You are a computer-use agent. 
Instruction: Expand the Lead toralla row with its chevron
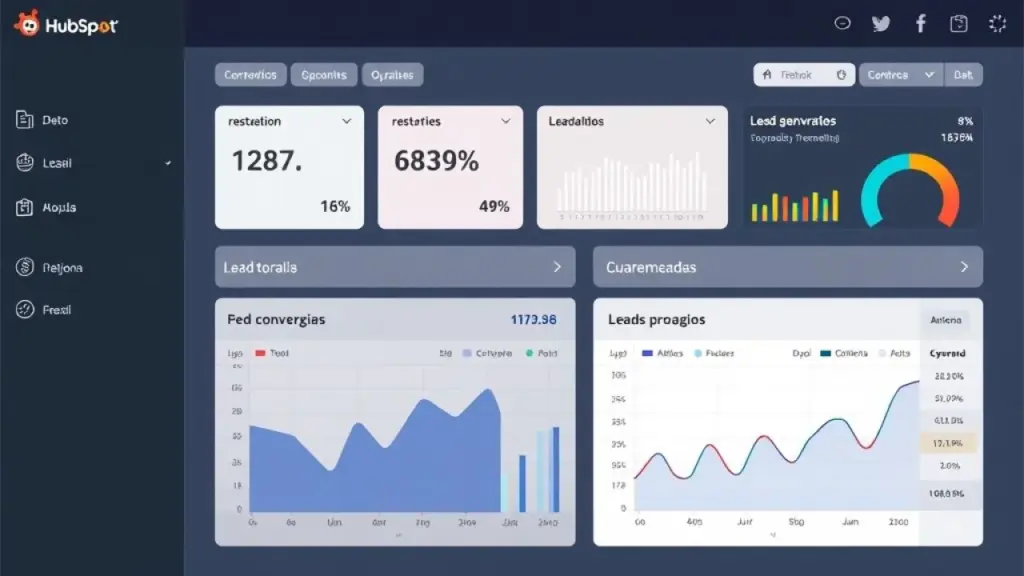pyautogui.click(x=556, y=266)
